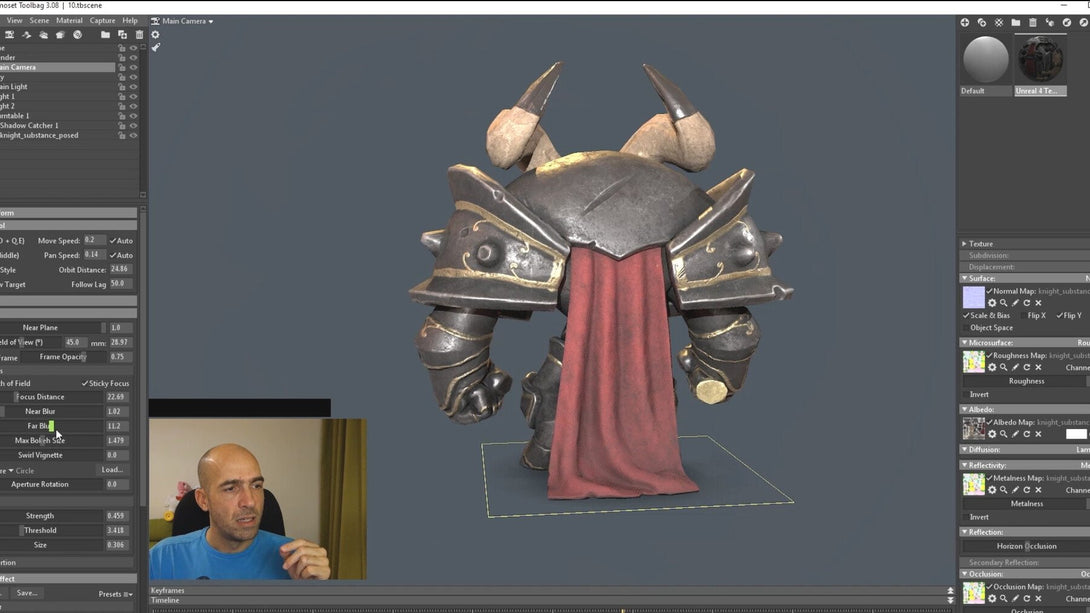
Task: Collapse the Microsurface section
Action: [x=964, y=343]
